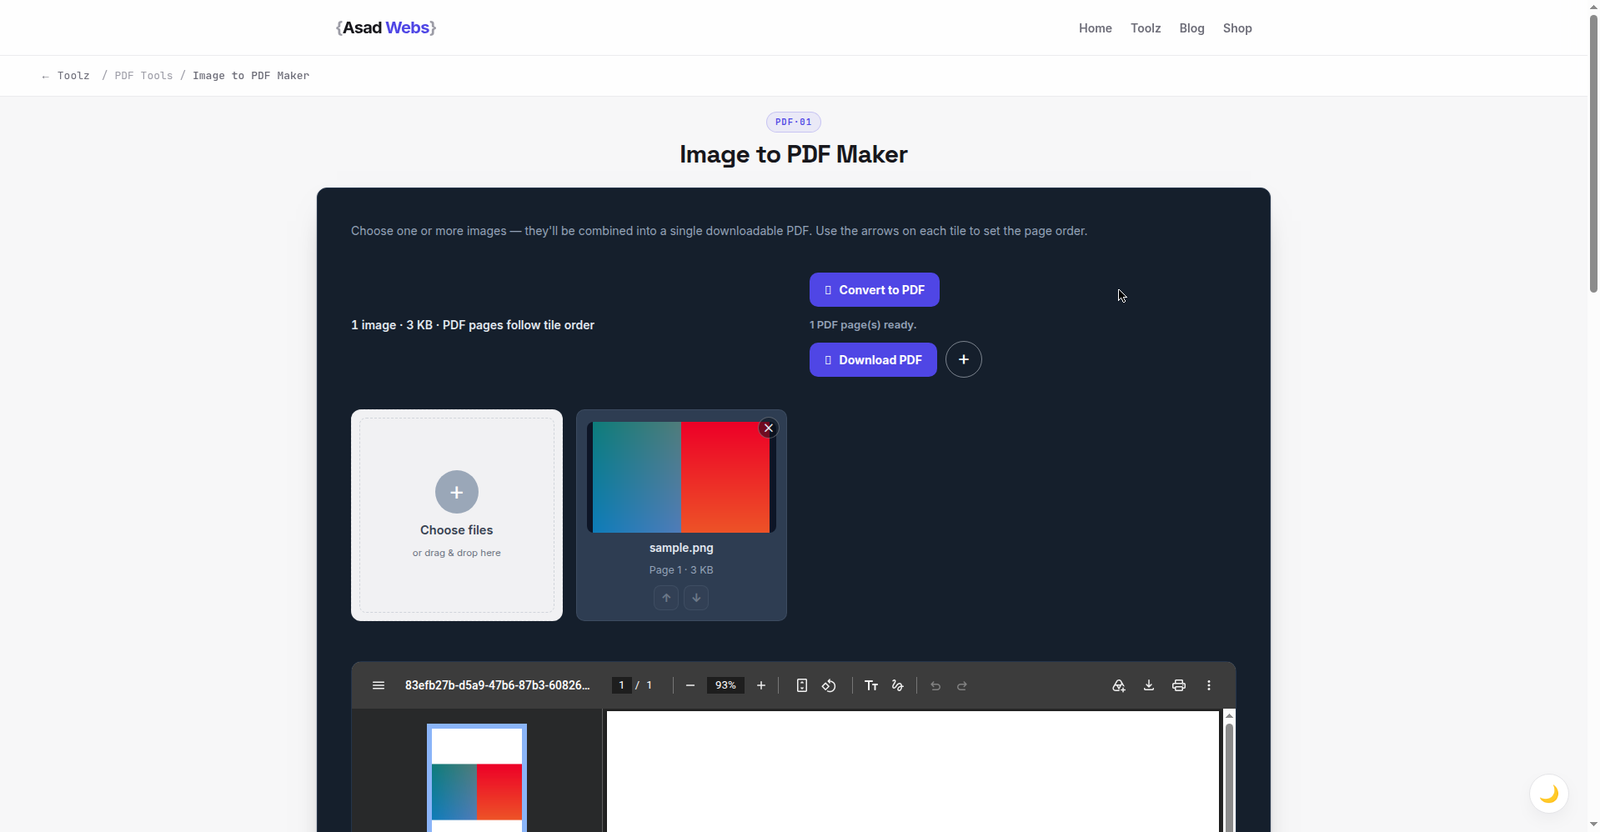The image size is (1600, 832).
Task: Select the text annotation tool
Action: pyautogui.click(x=871, y=685)
